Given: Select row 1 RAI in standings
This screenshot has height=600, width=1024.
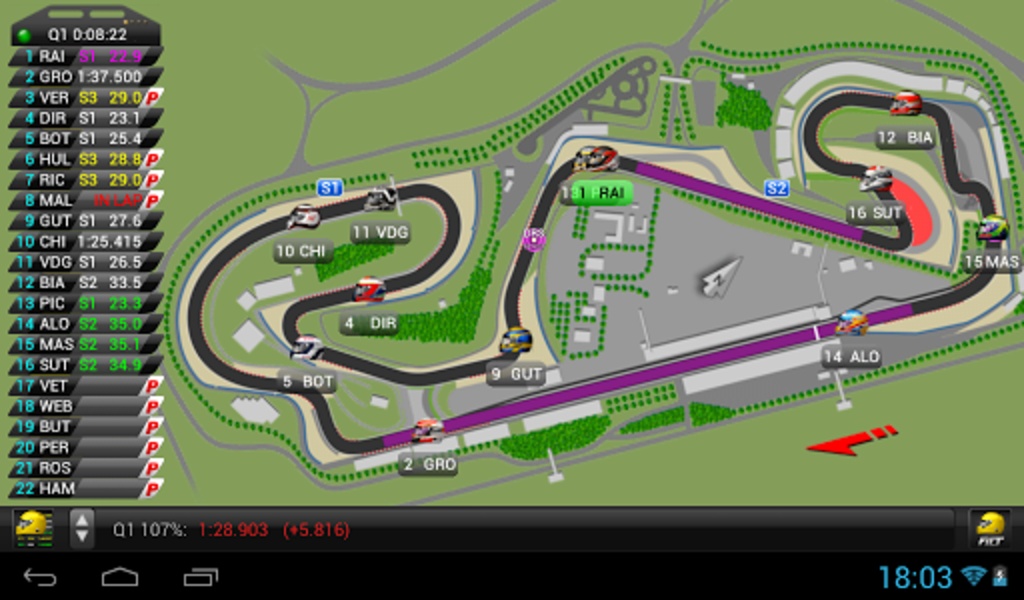Looking at the screenshot, I should click(x=86, y=56).
